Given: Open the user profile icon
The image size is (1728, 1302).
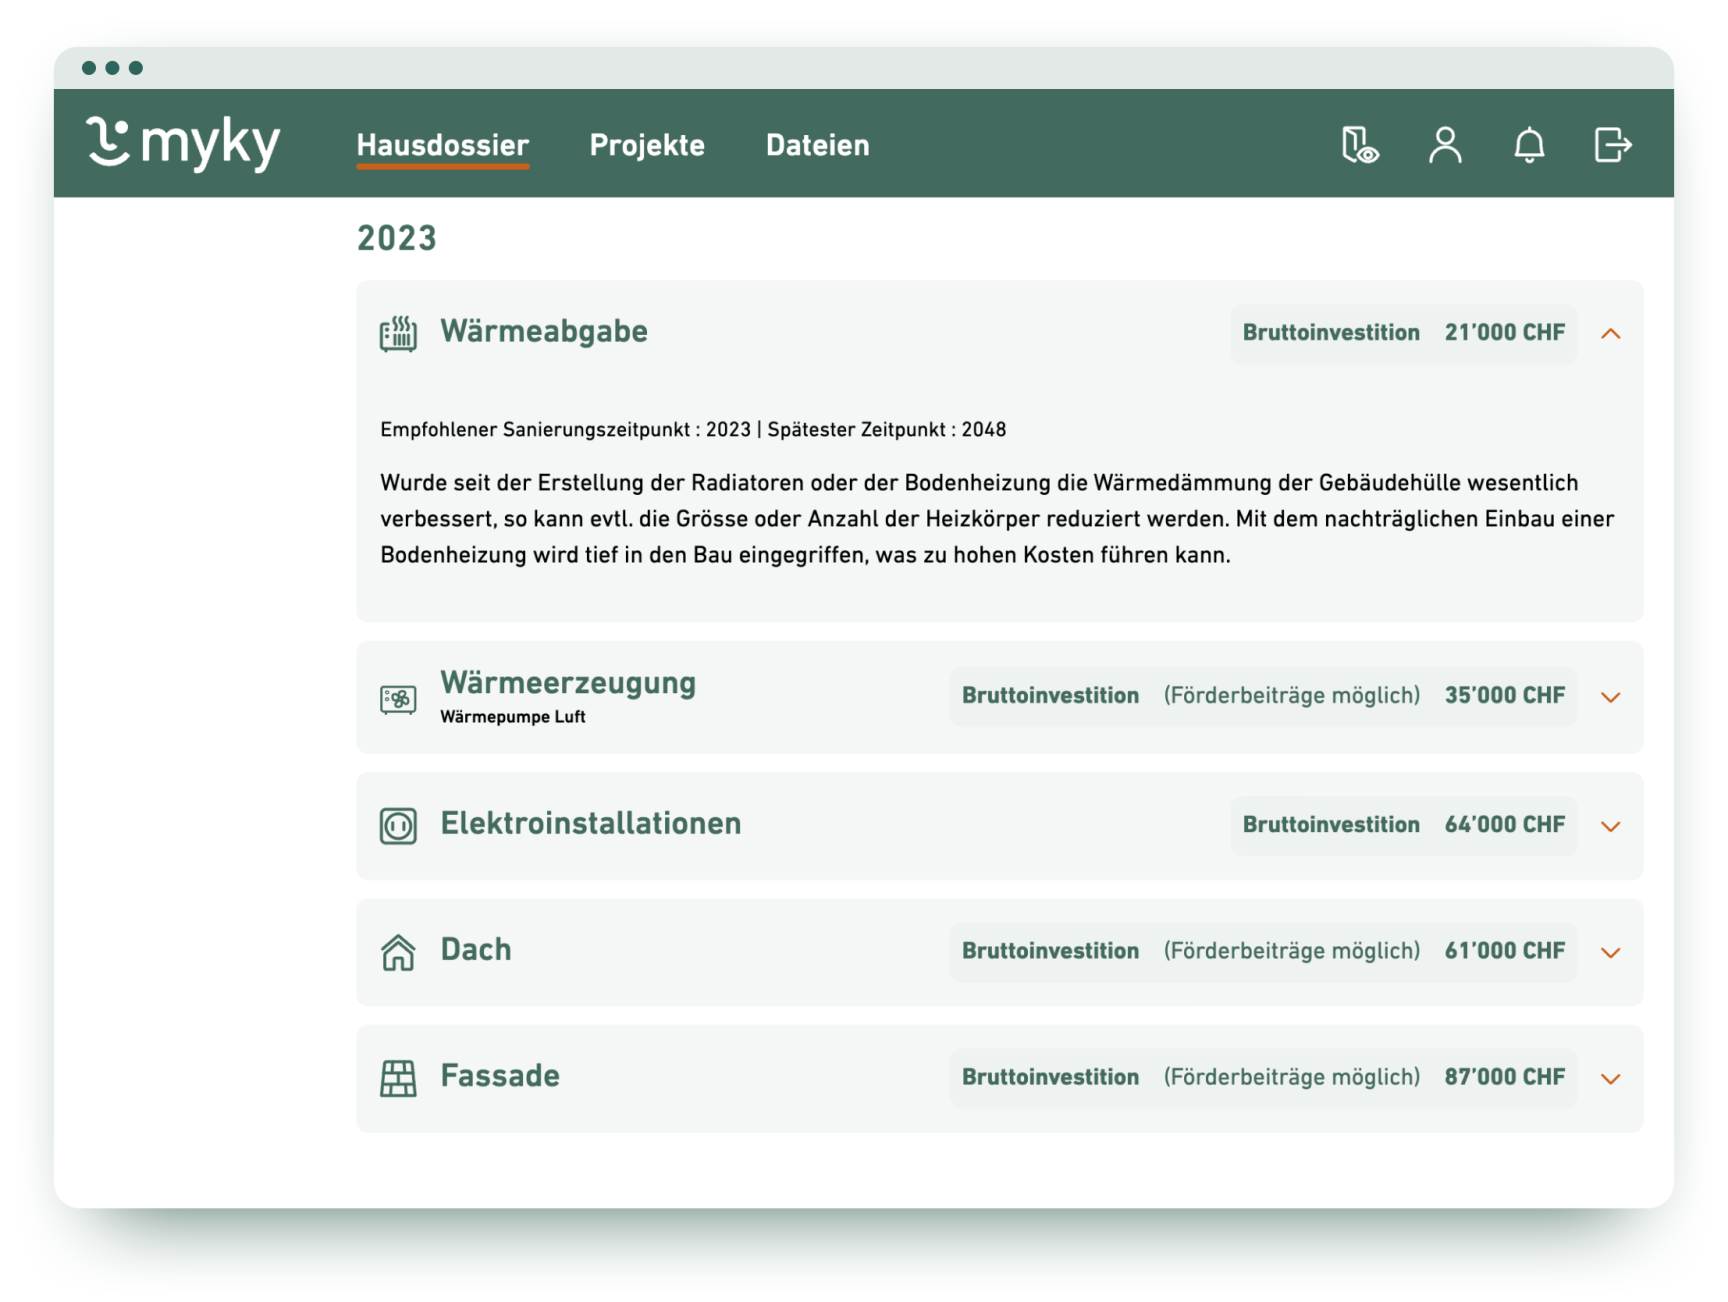Looking at the screenshot, I should point(1444,146).
